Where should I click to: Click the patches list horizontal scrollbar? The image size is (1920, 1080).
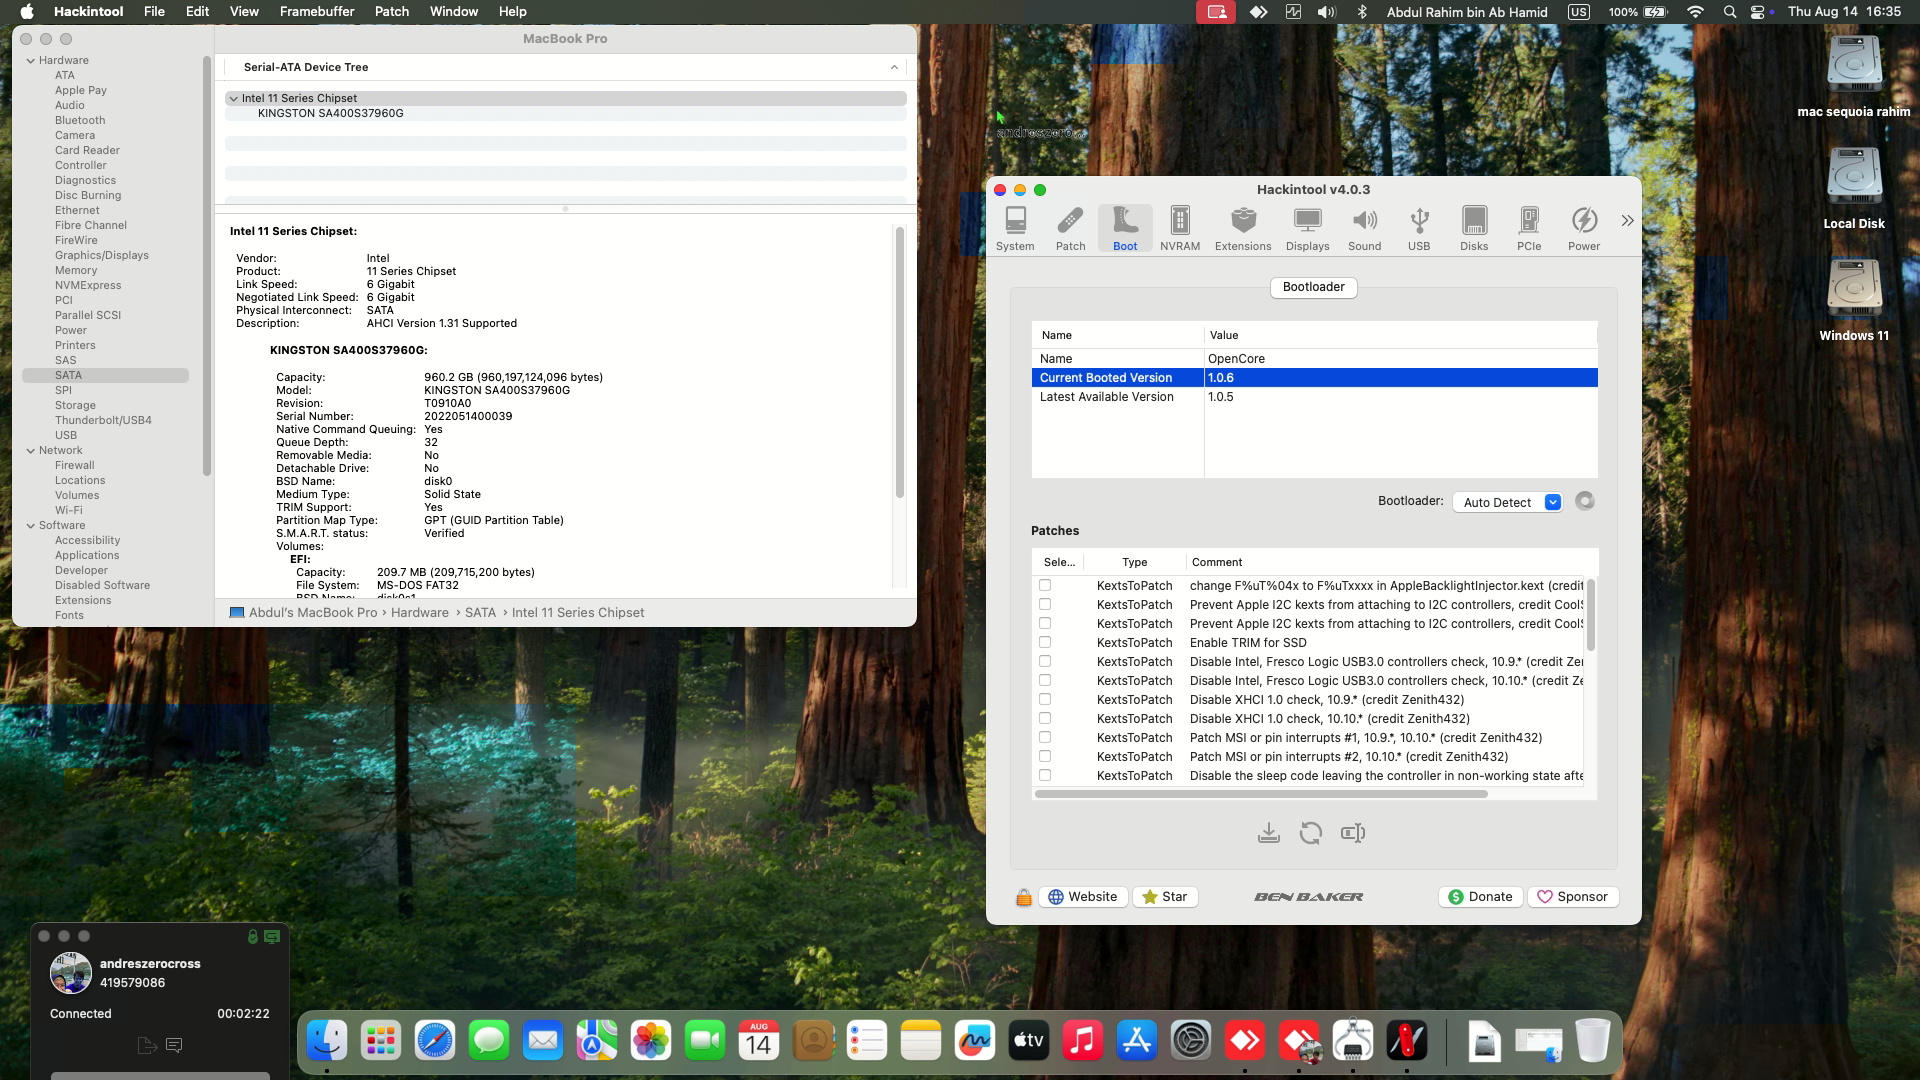pyautogui.click(x=1261, y=794)
